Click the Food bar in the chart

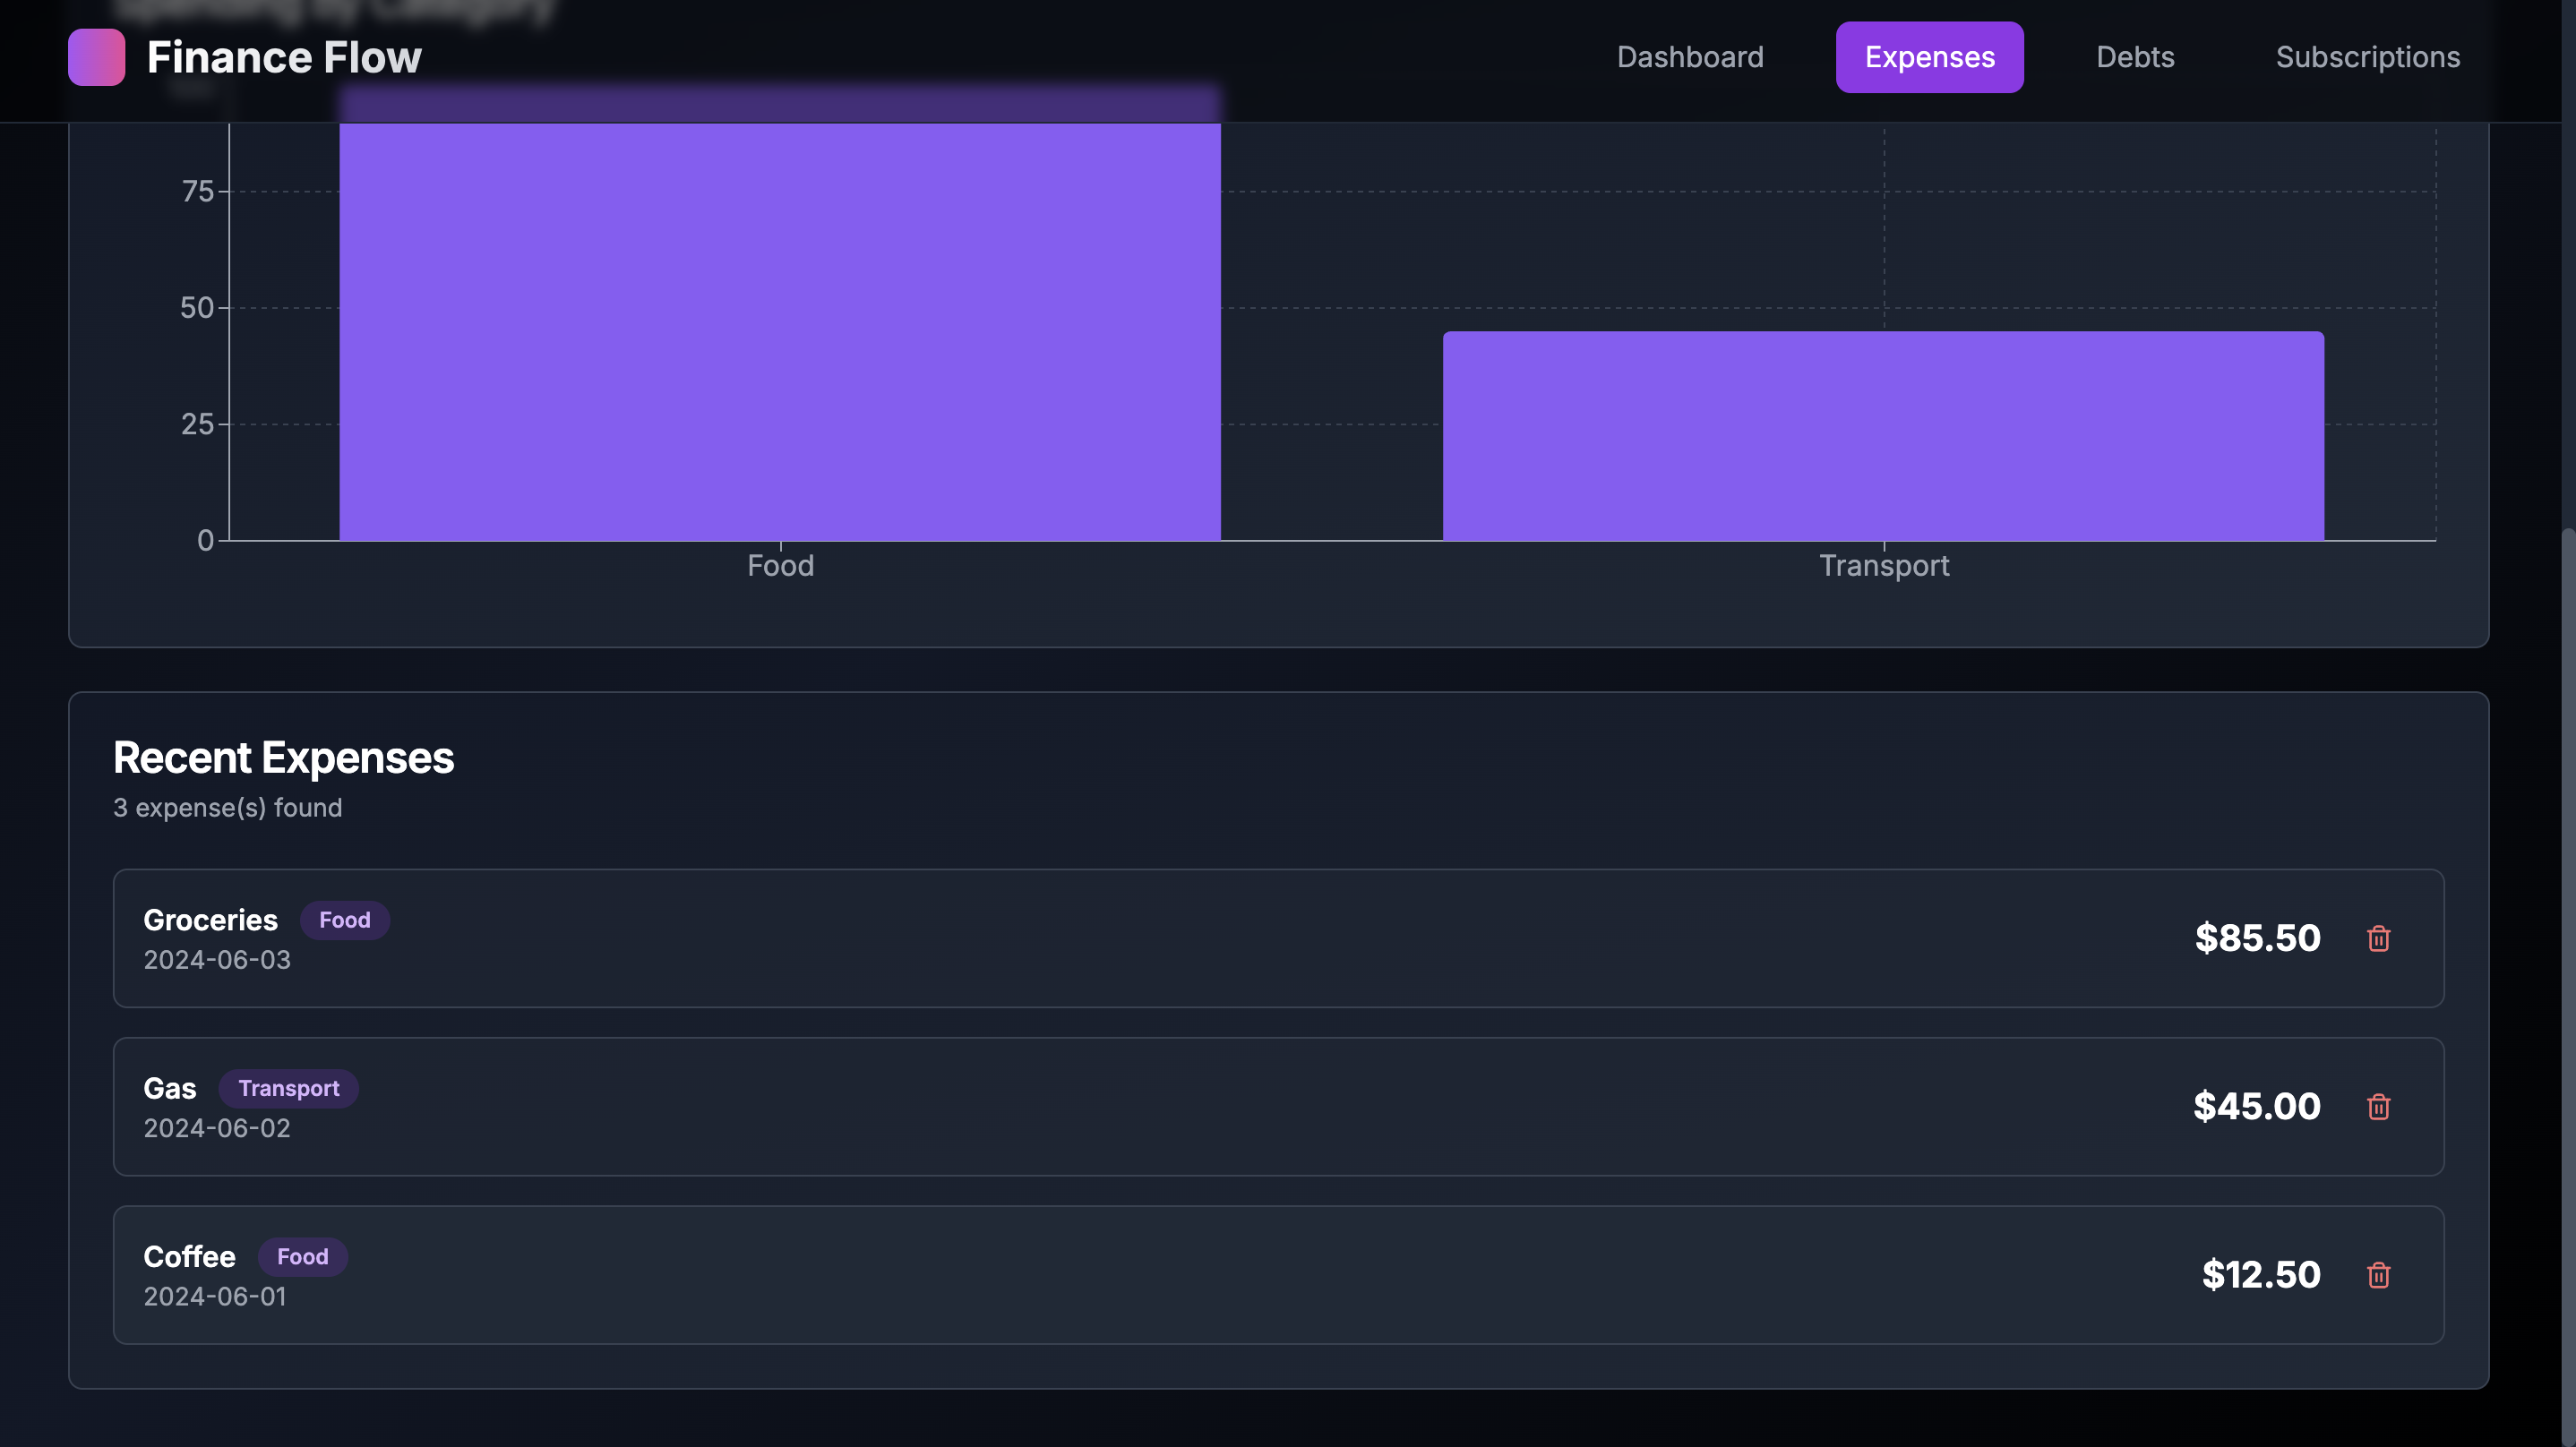779,330
